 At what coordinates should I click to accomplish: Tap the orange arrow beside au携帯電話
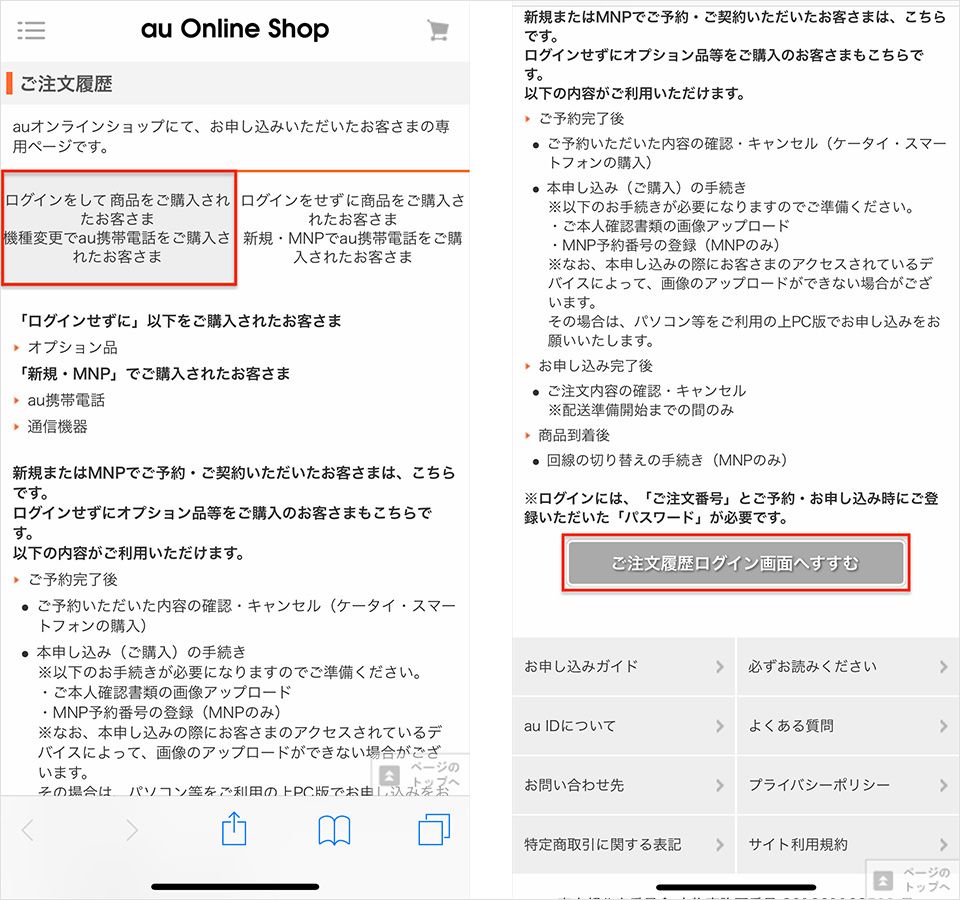tap(17, 400)
